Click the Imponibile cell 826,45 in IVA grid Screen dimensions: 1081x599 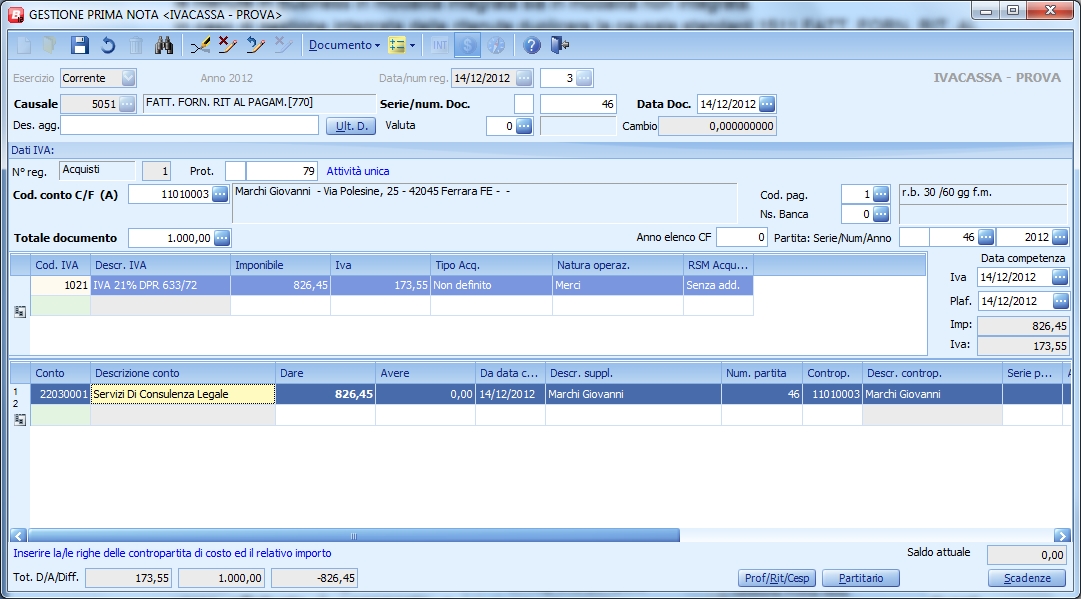click(281, 285)
